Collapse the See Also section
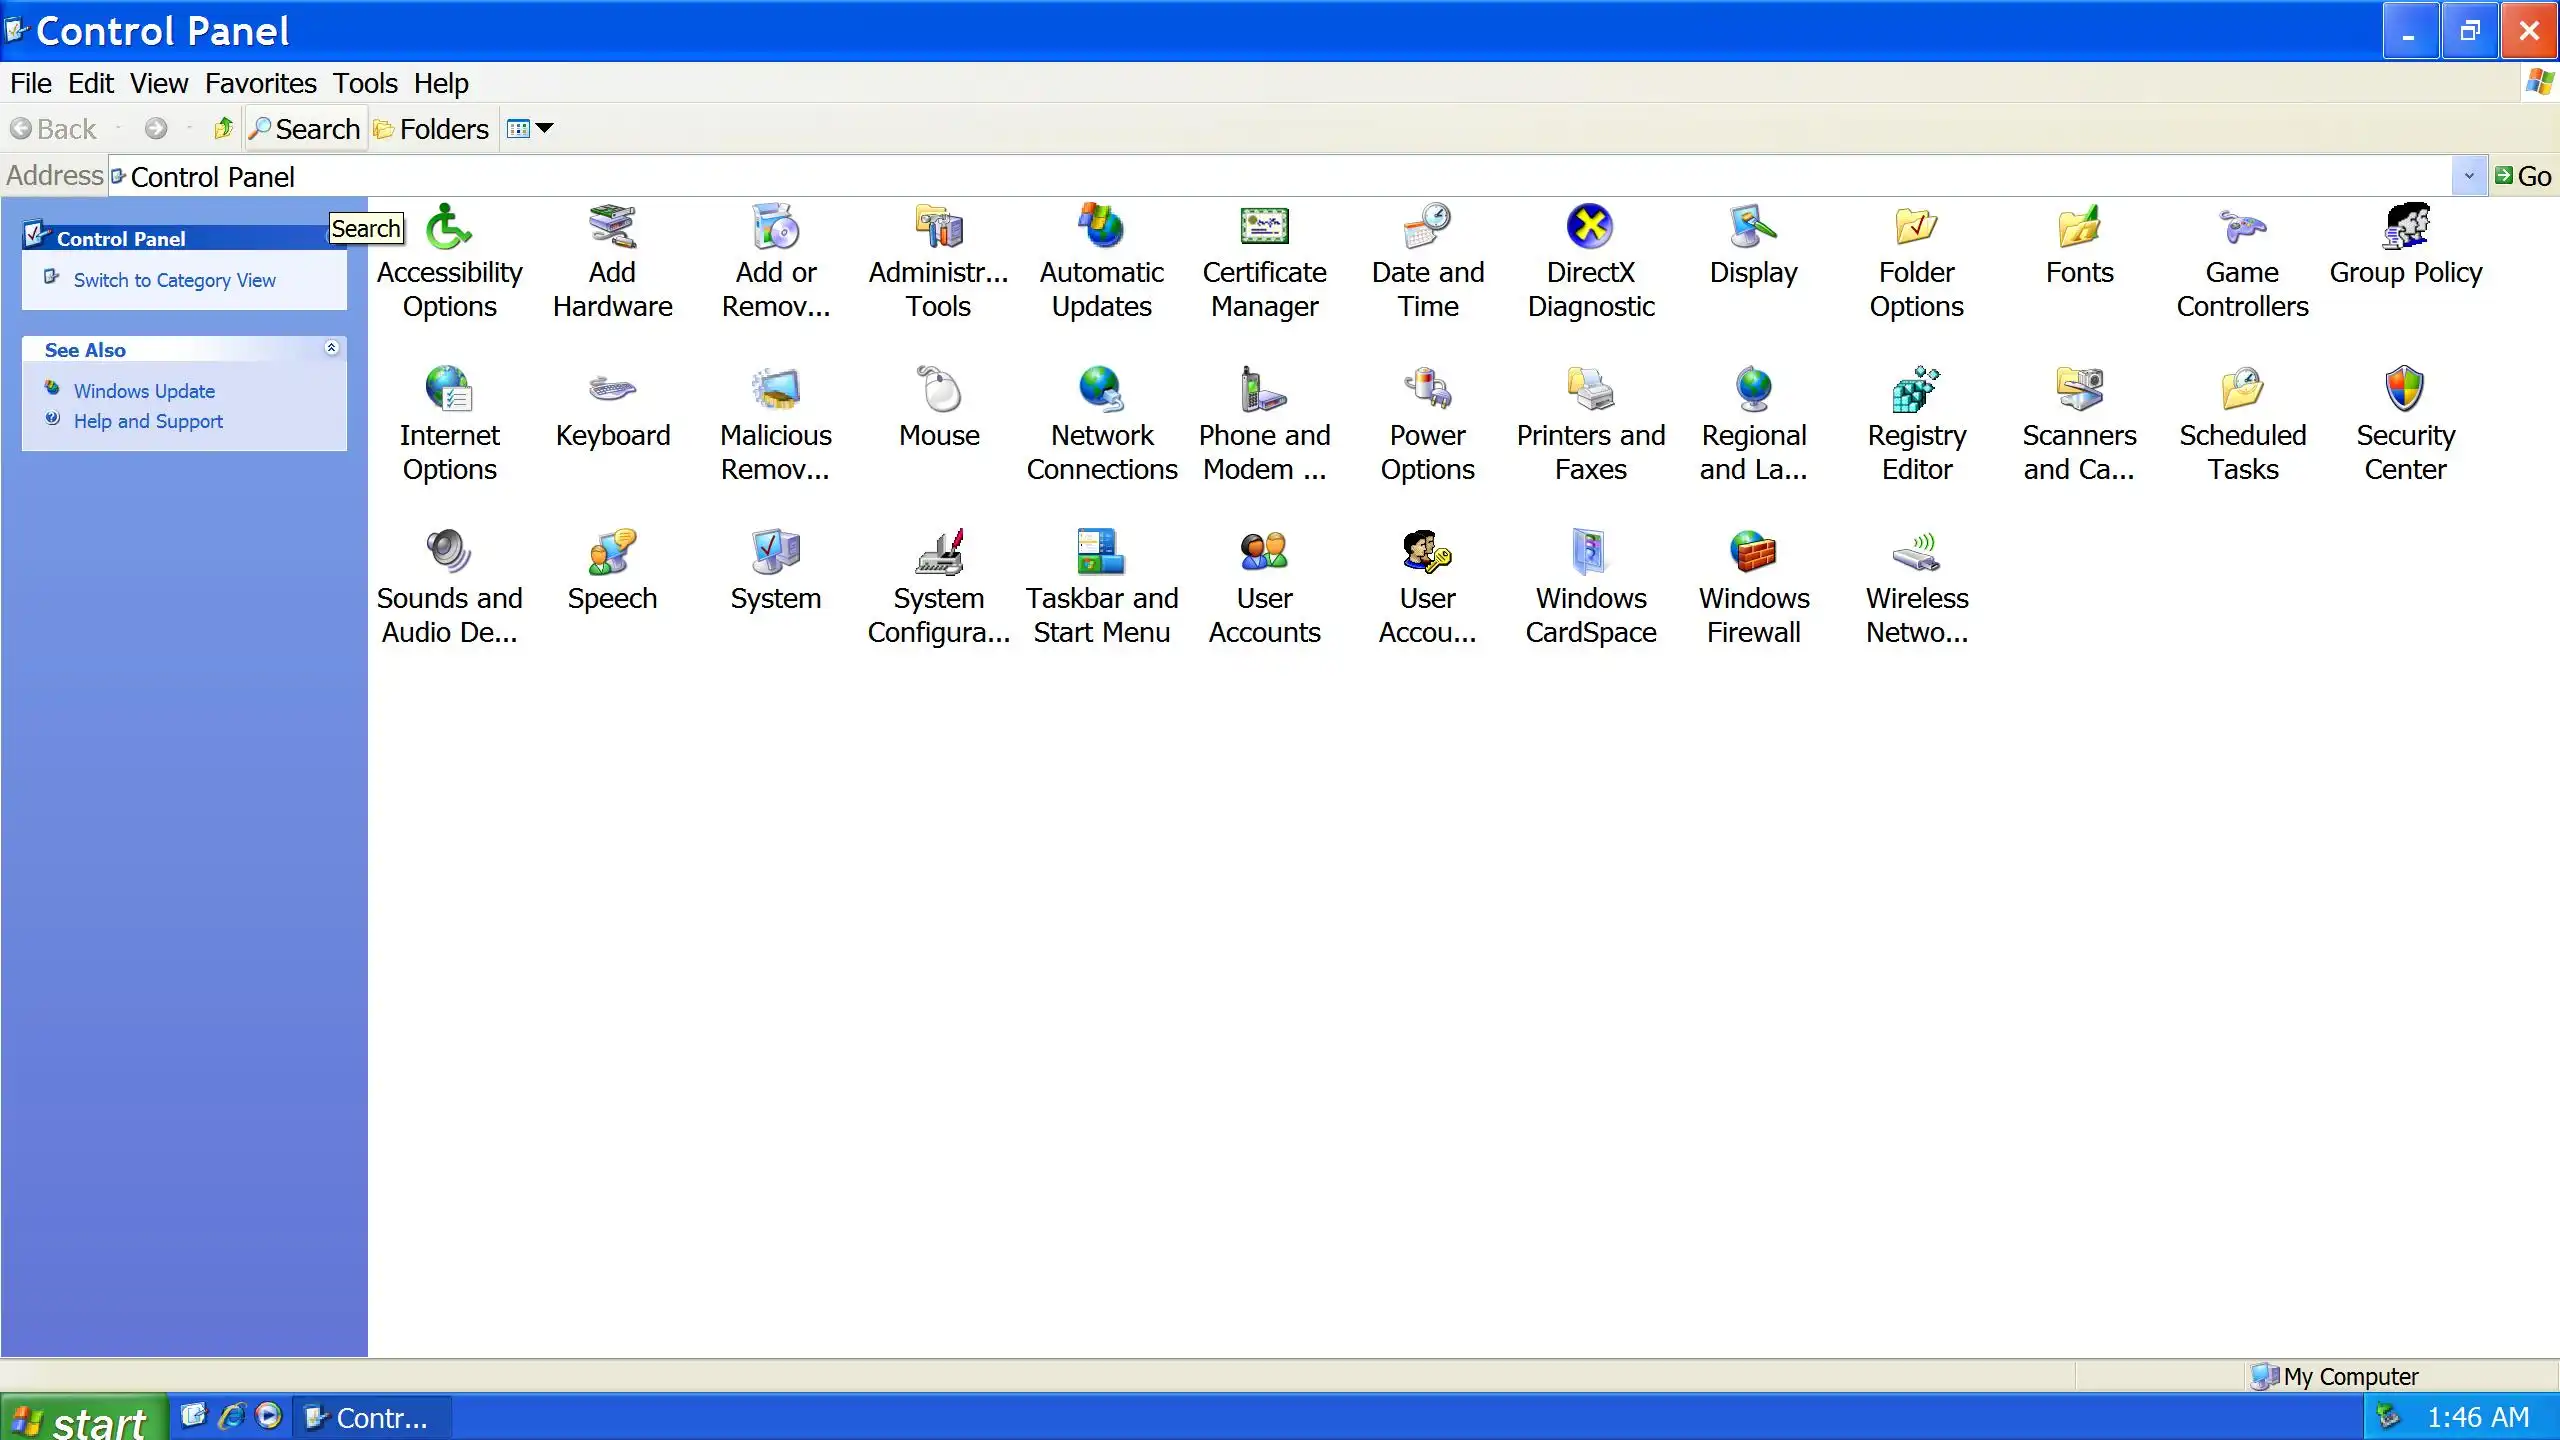This screenshot has height=1440, width=2560. [331, 348]
